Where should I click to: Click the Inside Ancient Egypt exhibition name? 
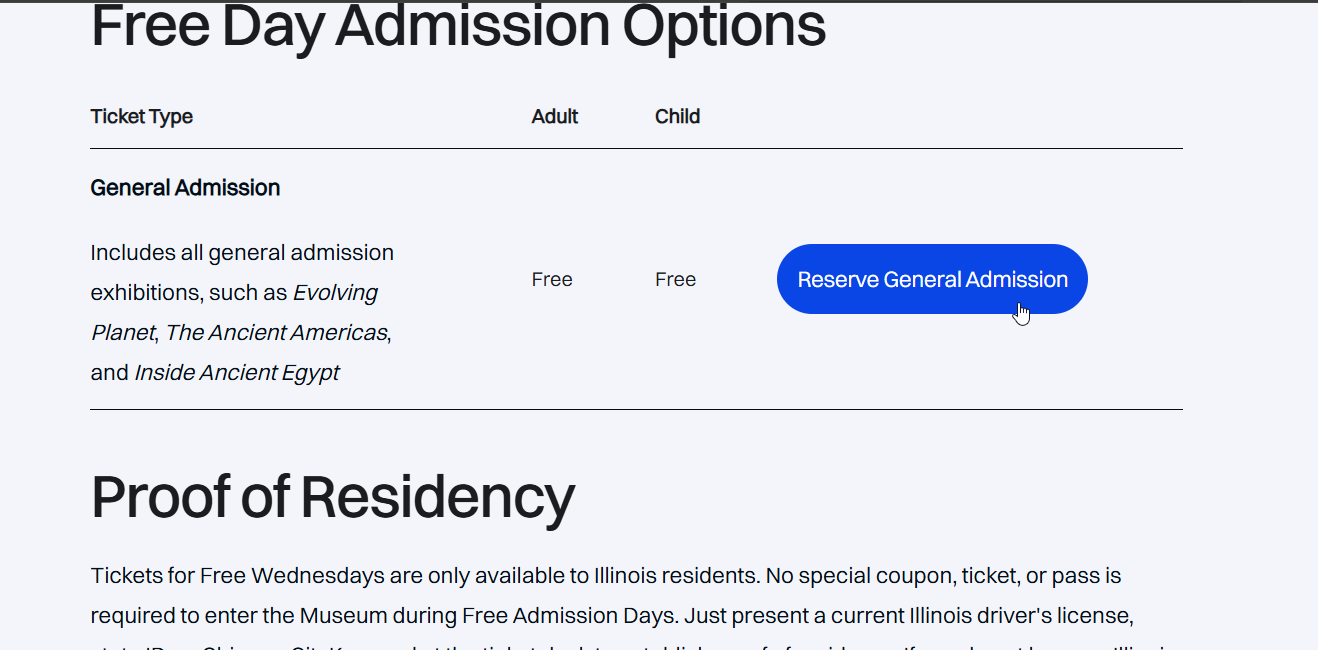[237, 373]
